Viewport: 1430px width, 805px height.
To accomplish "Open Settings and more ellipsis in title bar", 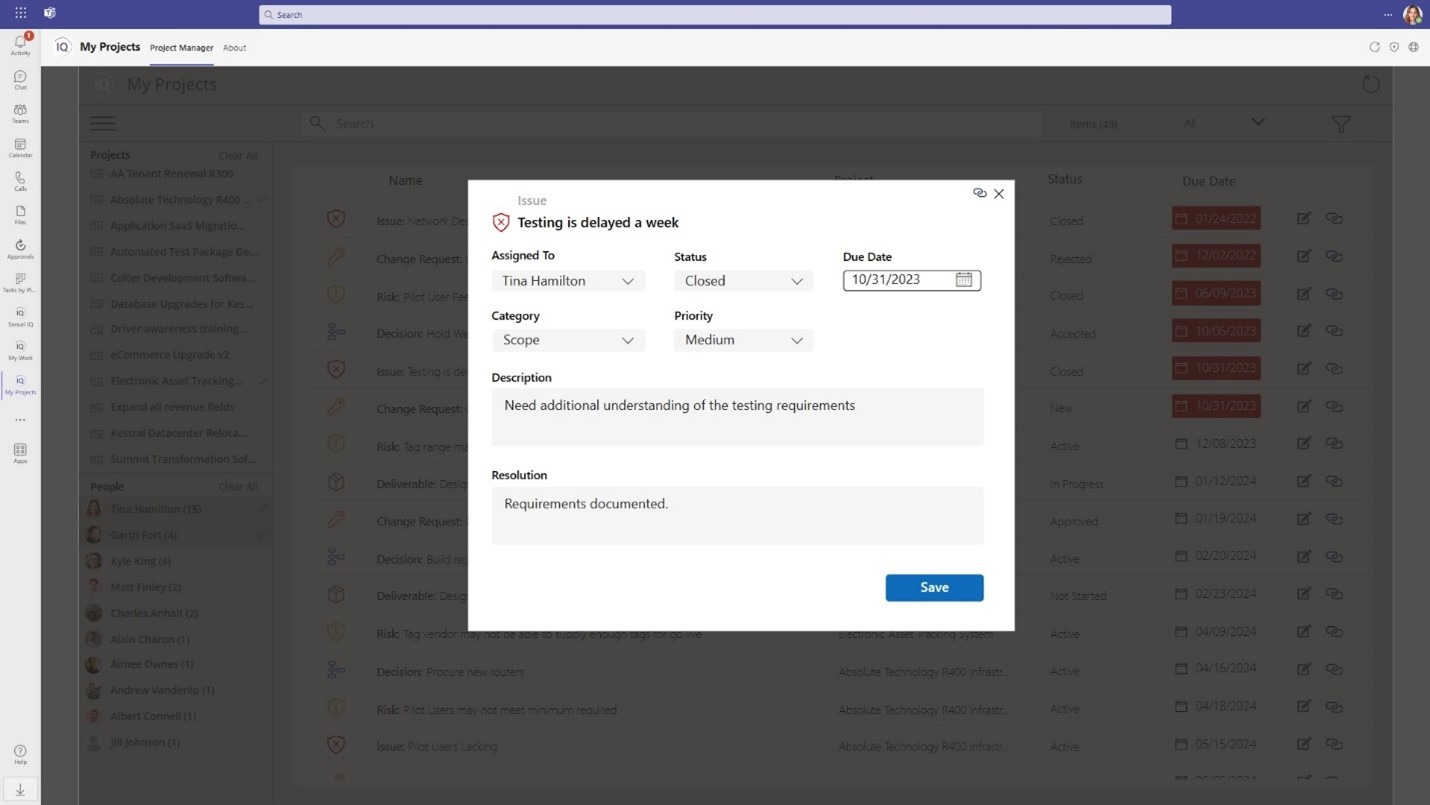I will click(x=1388, y=14).
